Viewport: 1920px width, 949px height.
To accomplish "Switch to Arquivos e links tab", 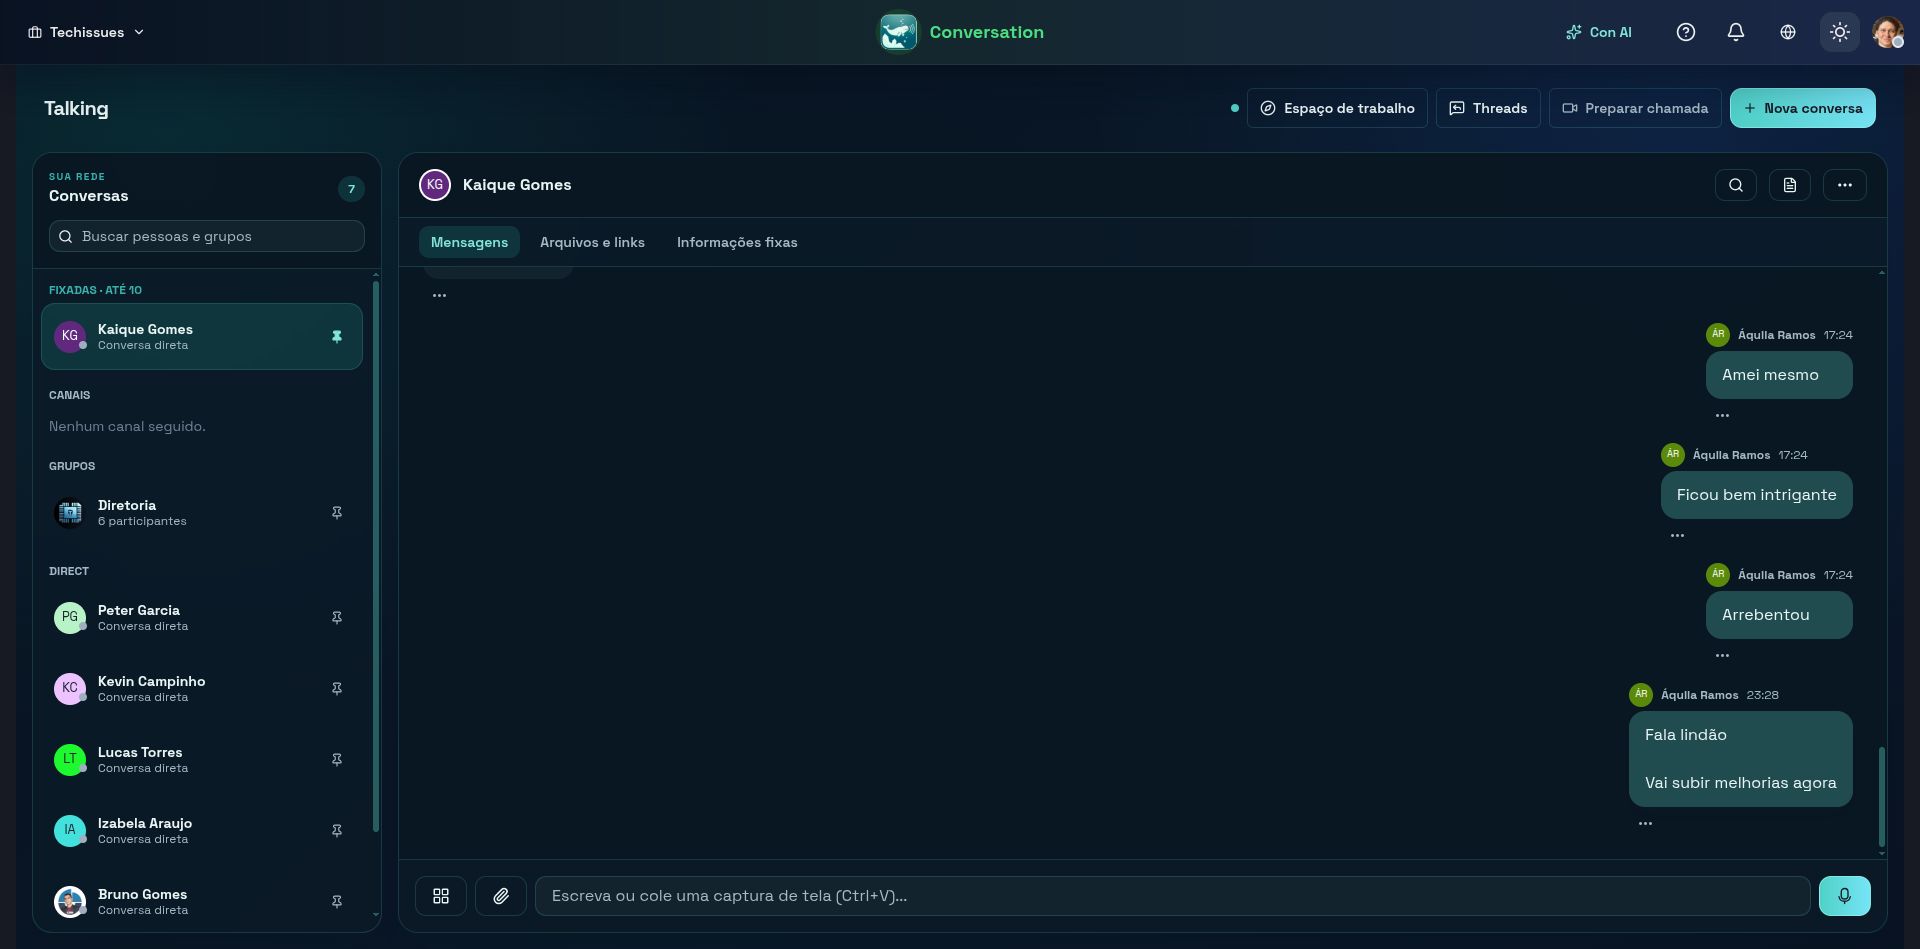I will (592, 242).
